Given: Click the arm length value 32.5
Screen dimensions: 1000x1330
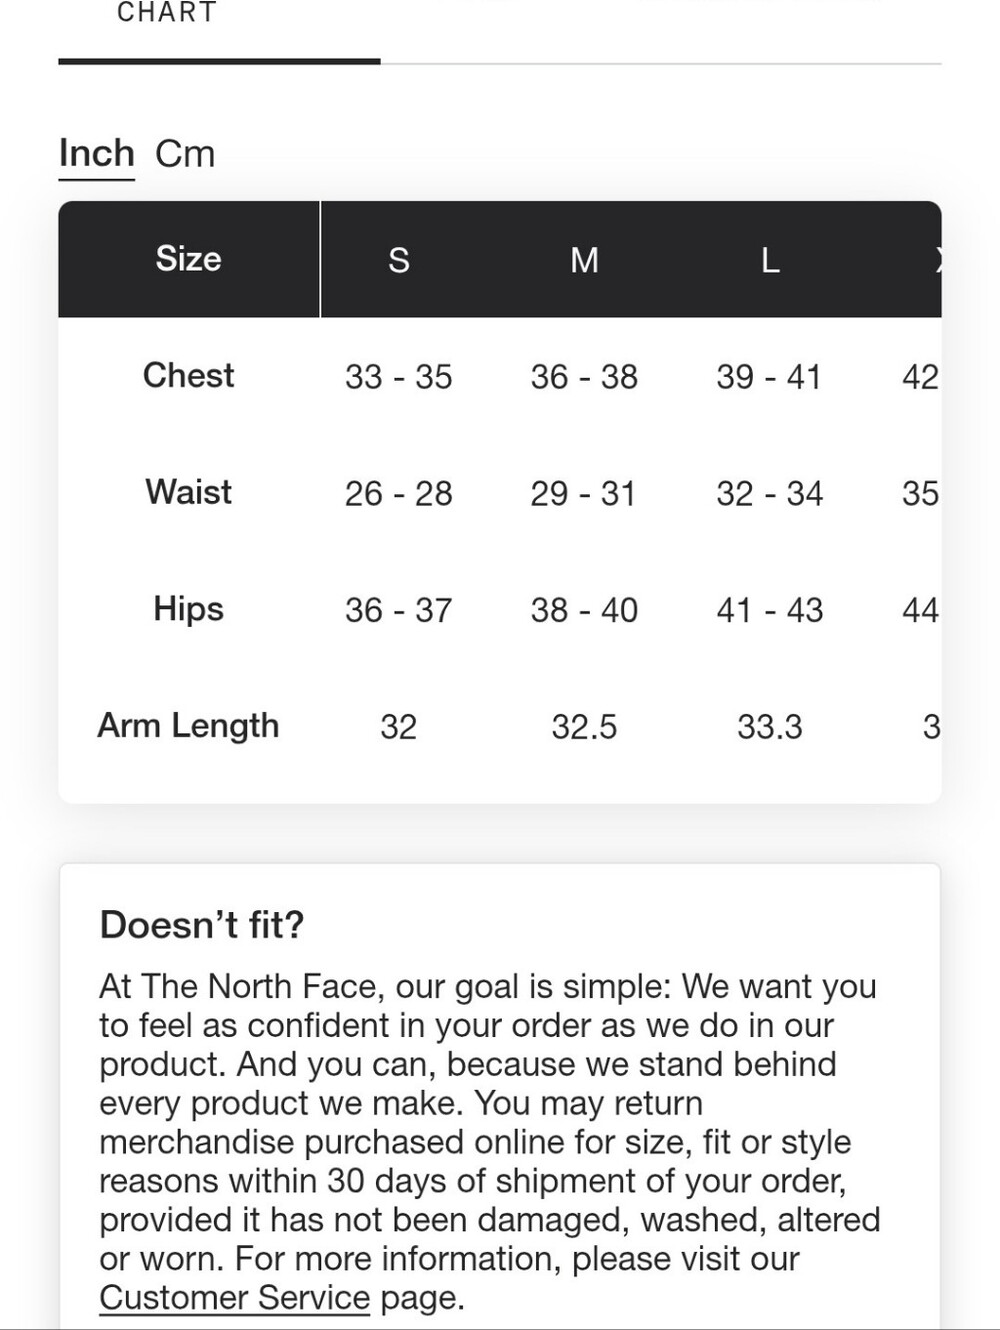Looking at the screenshot, I should tap(584, 727).
